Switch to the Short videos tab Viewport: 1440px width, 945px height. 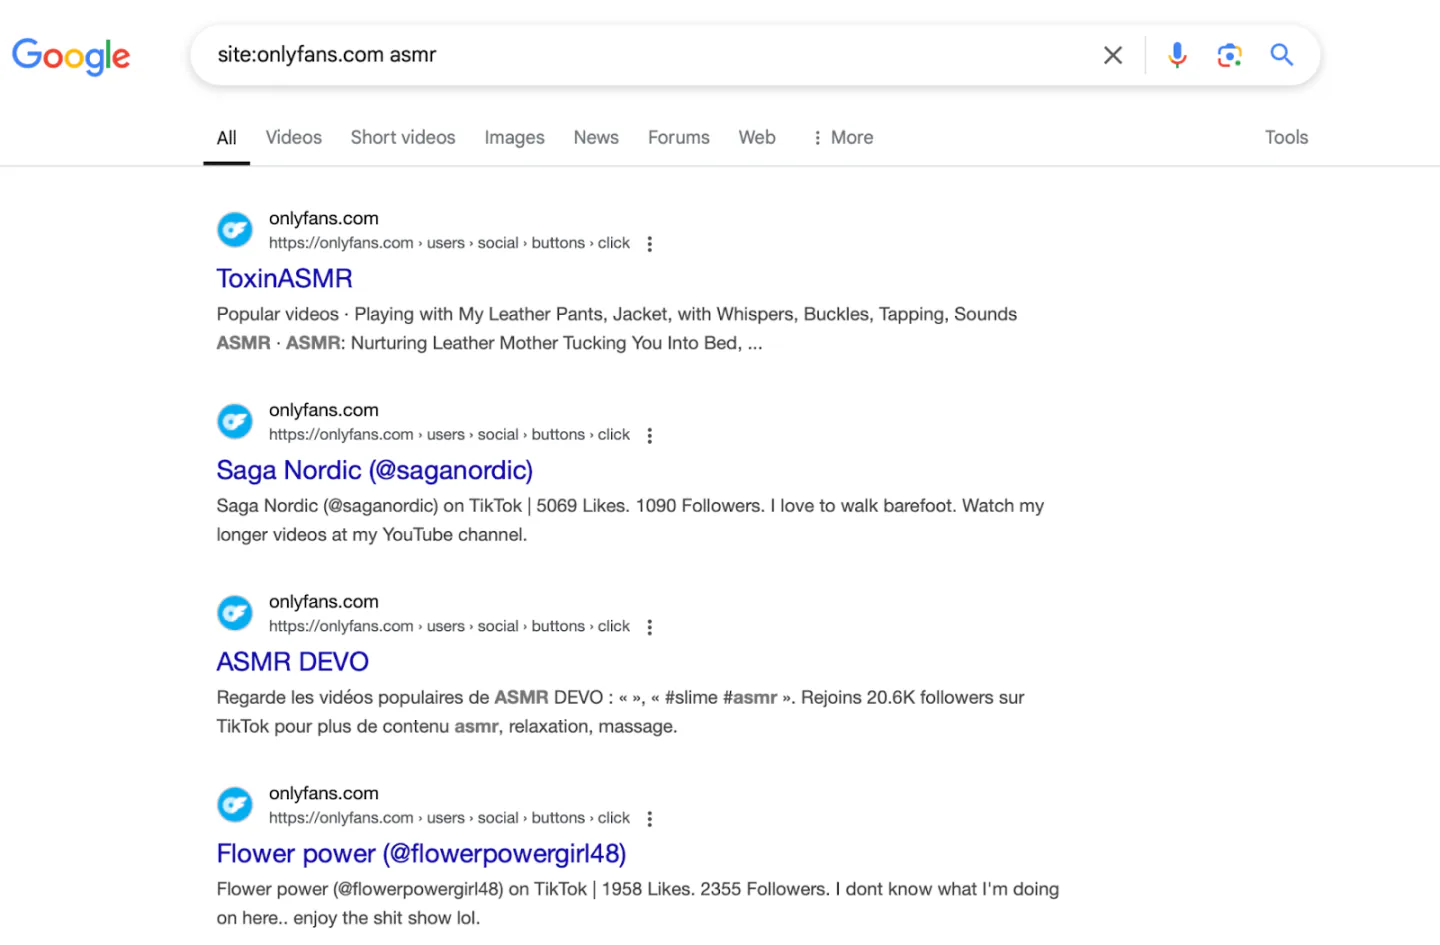click(403, 138)
